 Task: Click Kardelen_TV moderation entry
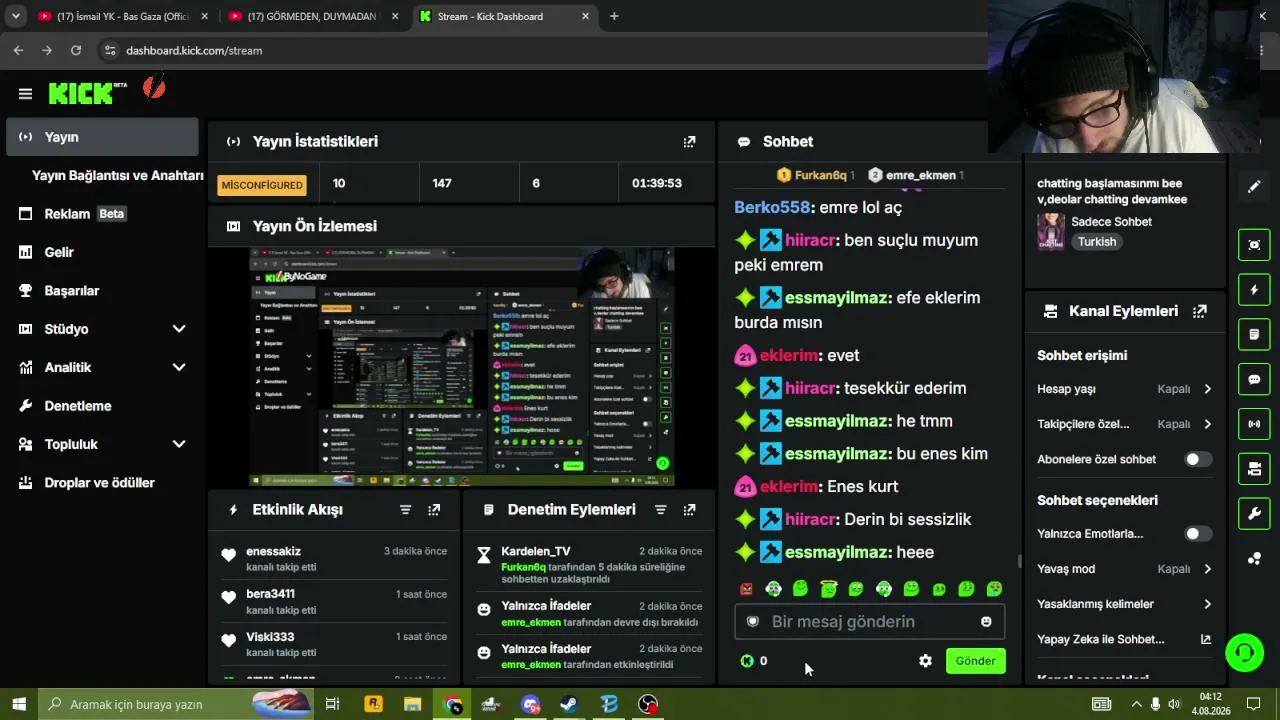click(589, 565)
